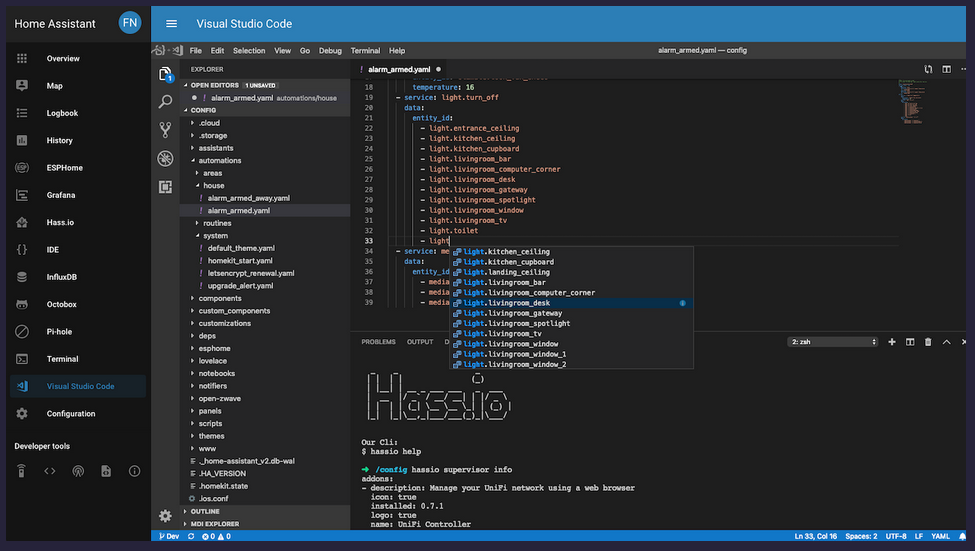Screen dimensions: 975x551
Task: Toggle the Home Assistant sidebar hamburger menu
Action: click(172, 24)
